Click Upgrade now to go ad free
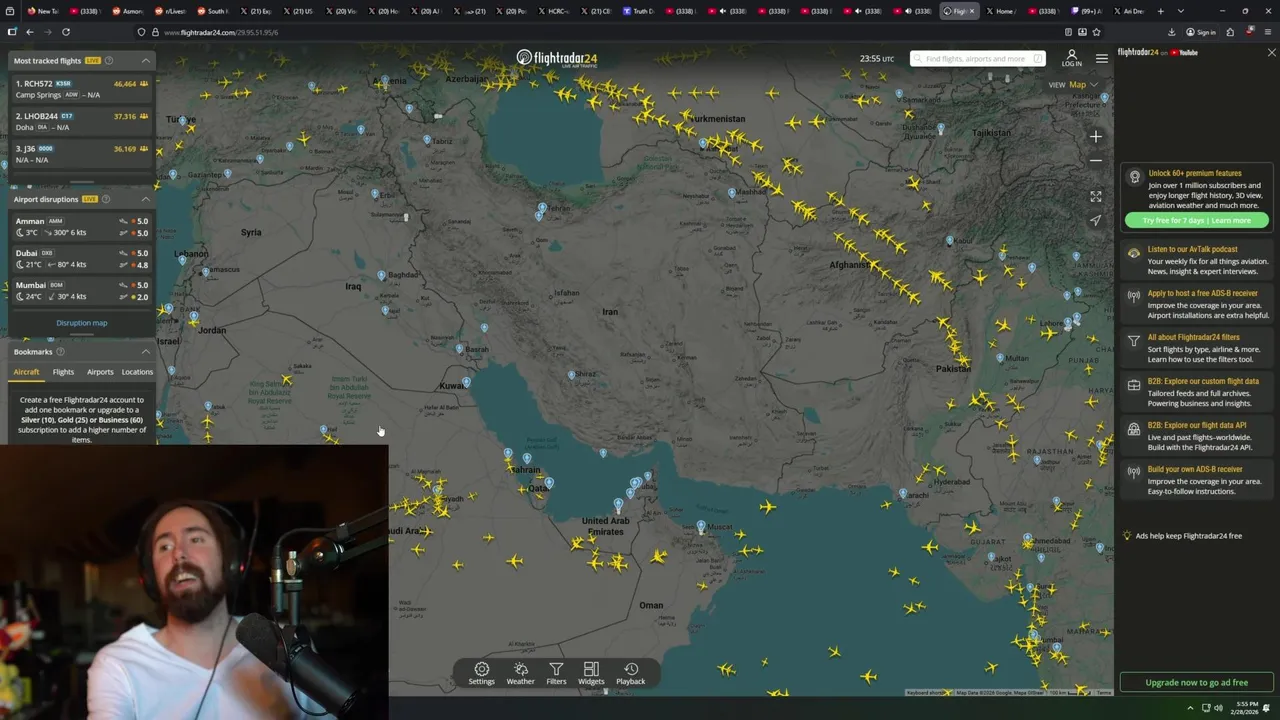Screen dimensions: 1280x720 point(1196,682)
